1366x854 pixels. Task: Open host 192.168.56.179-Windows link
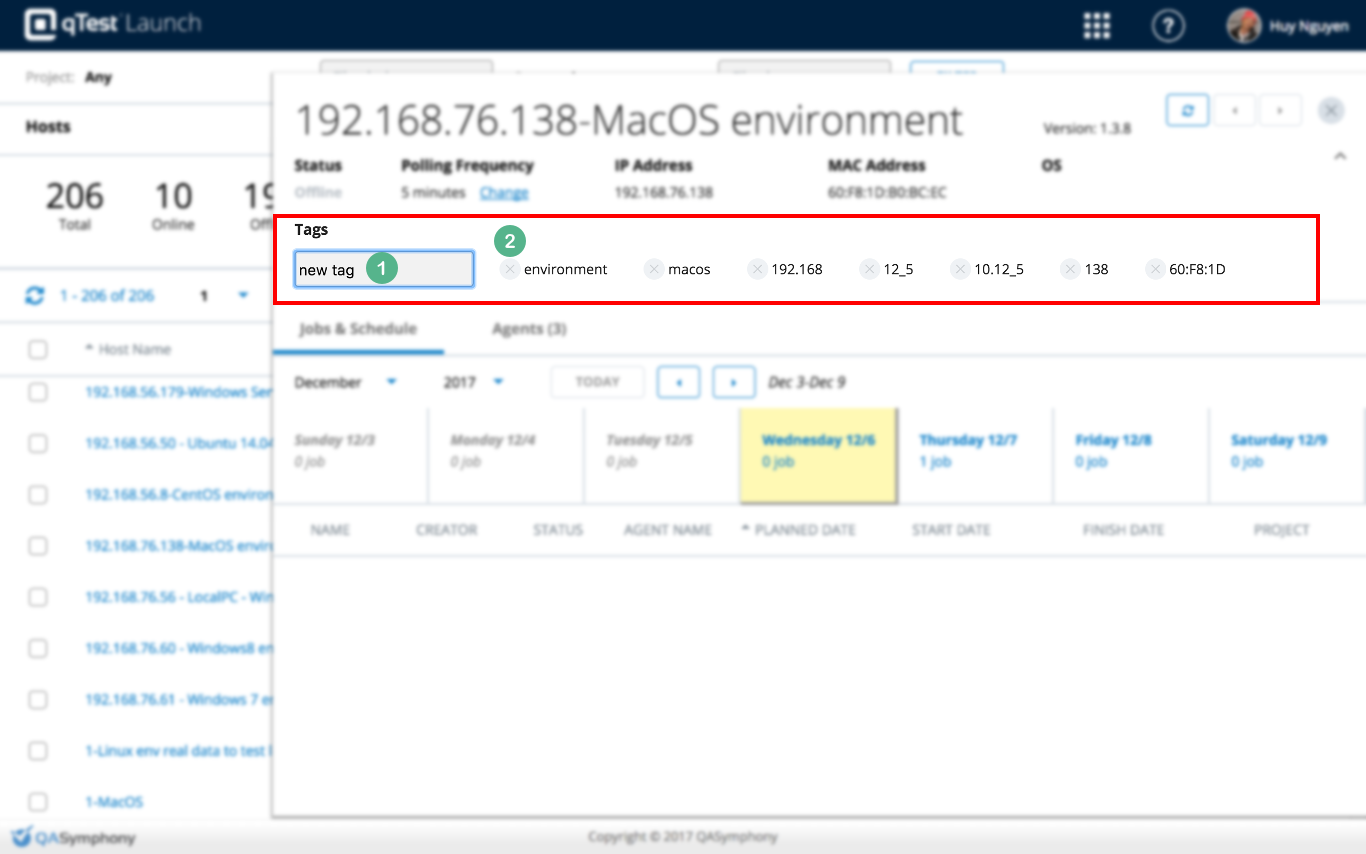pos(178,392)
